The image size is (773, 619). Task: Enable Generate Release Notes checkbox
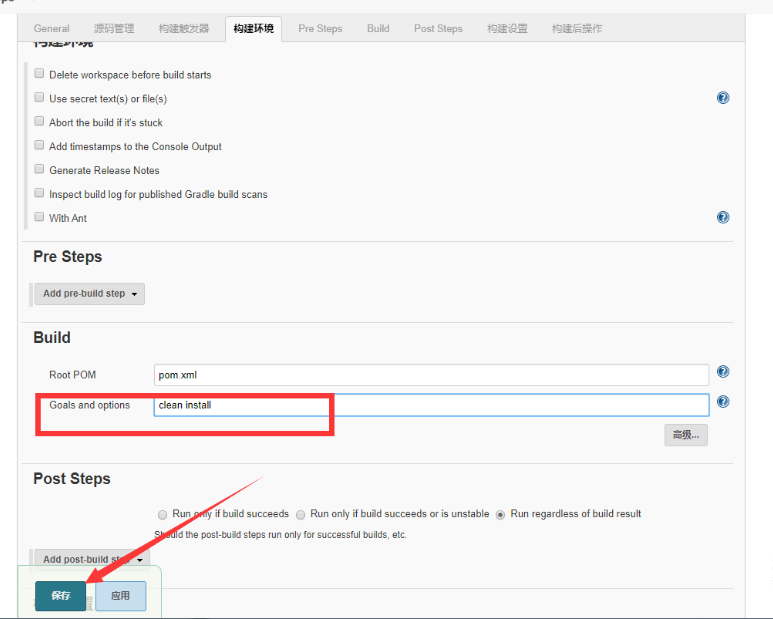click(x=39, y=169)
